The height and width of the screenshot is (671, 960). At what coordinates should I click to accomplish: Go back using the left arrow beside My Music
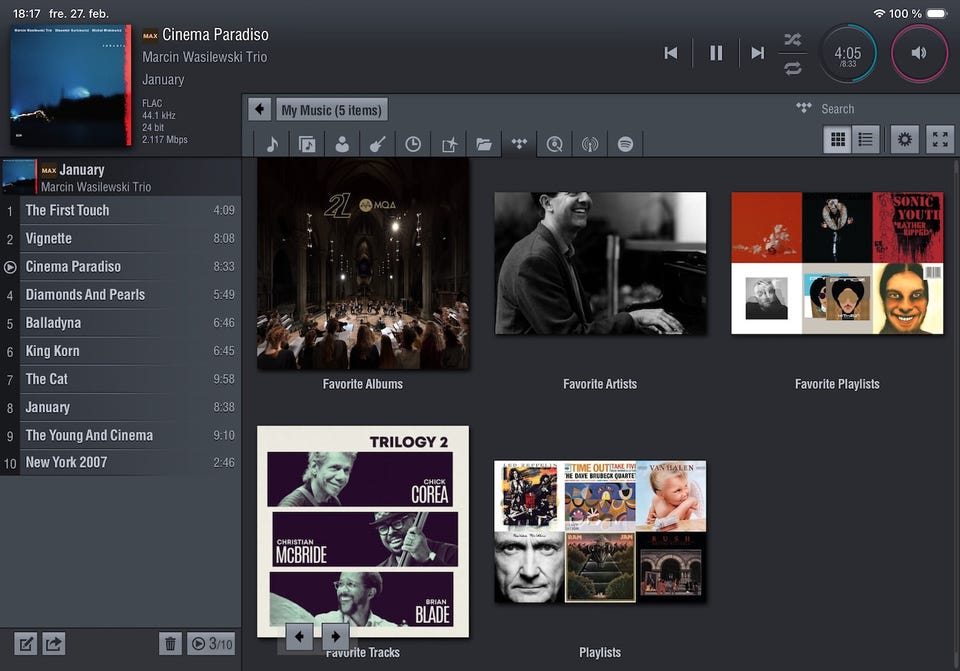(x=260, y=110)
